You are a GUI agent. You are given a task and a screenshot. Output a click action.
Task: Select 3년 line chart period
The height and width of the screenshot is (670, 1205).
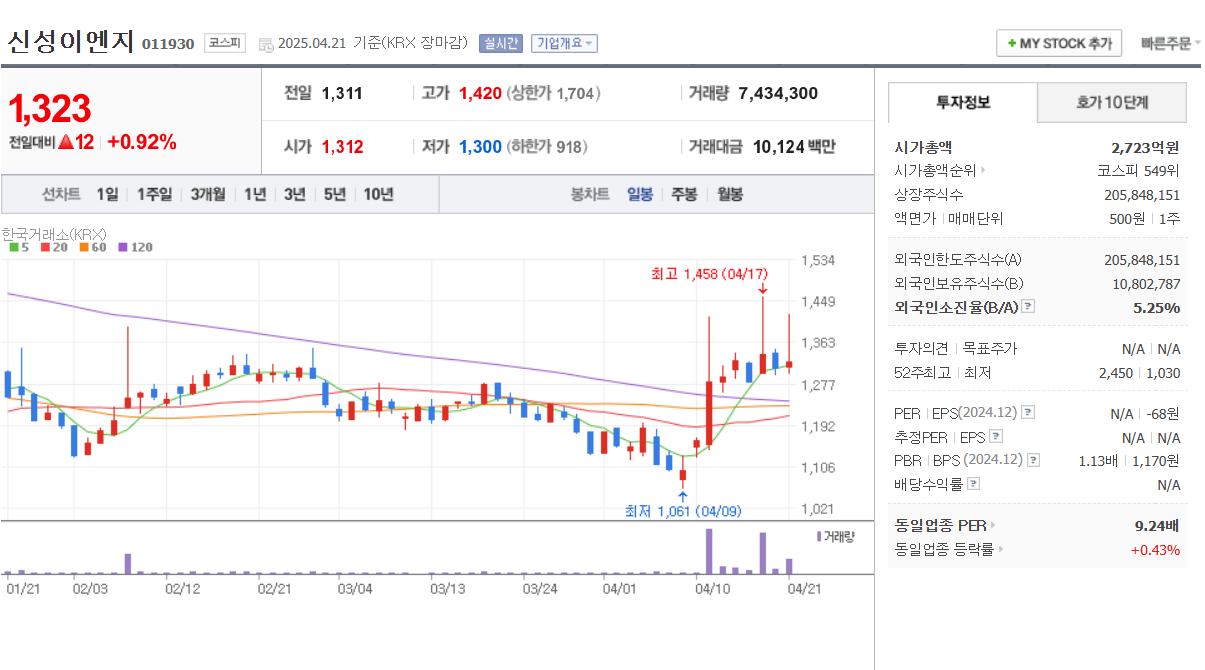point(294,194)
